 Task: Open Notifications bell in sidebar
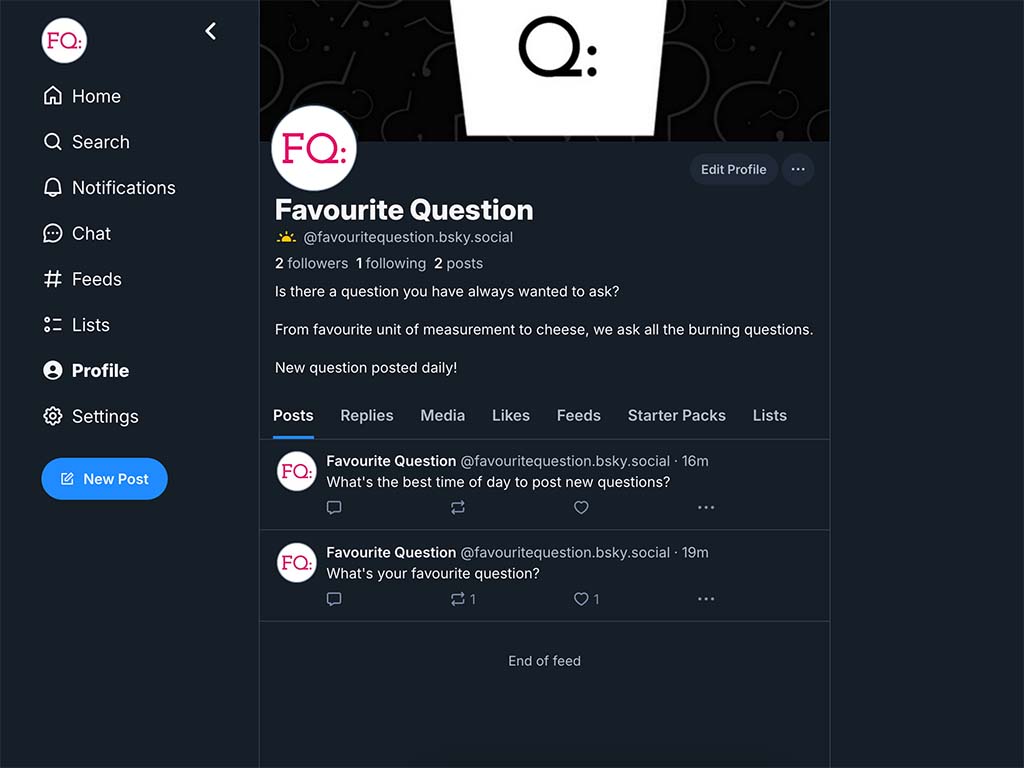click(x=109, y=187)
